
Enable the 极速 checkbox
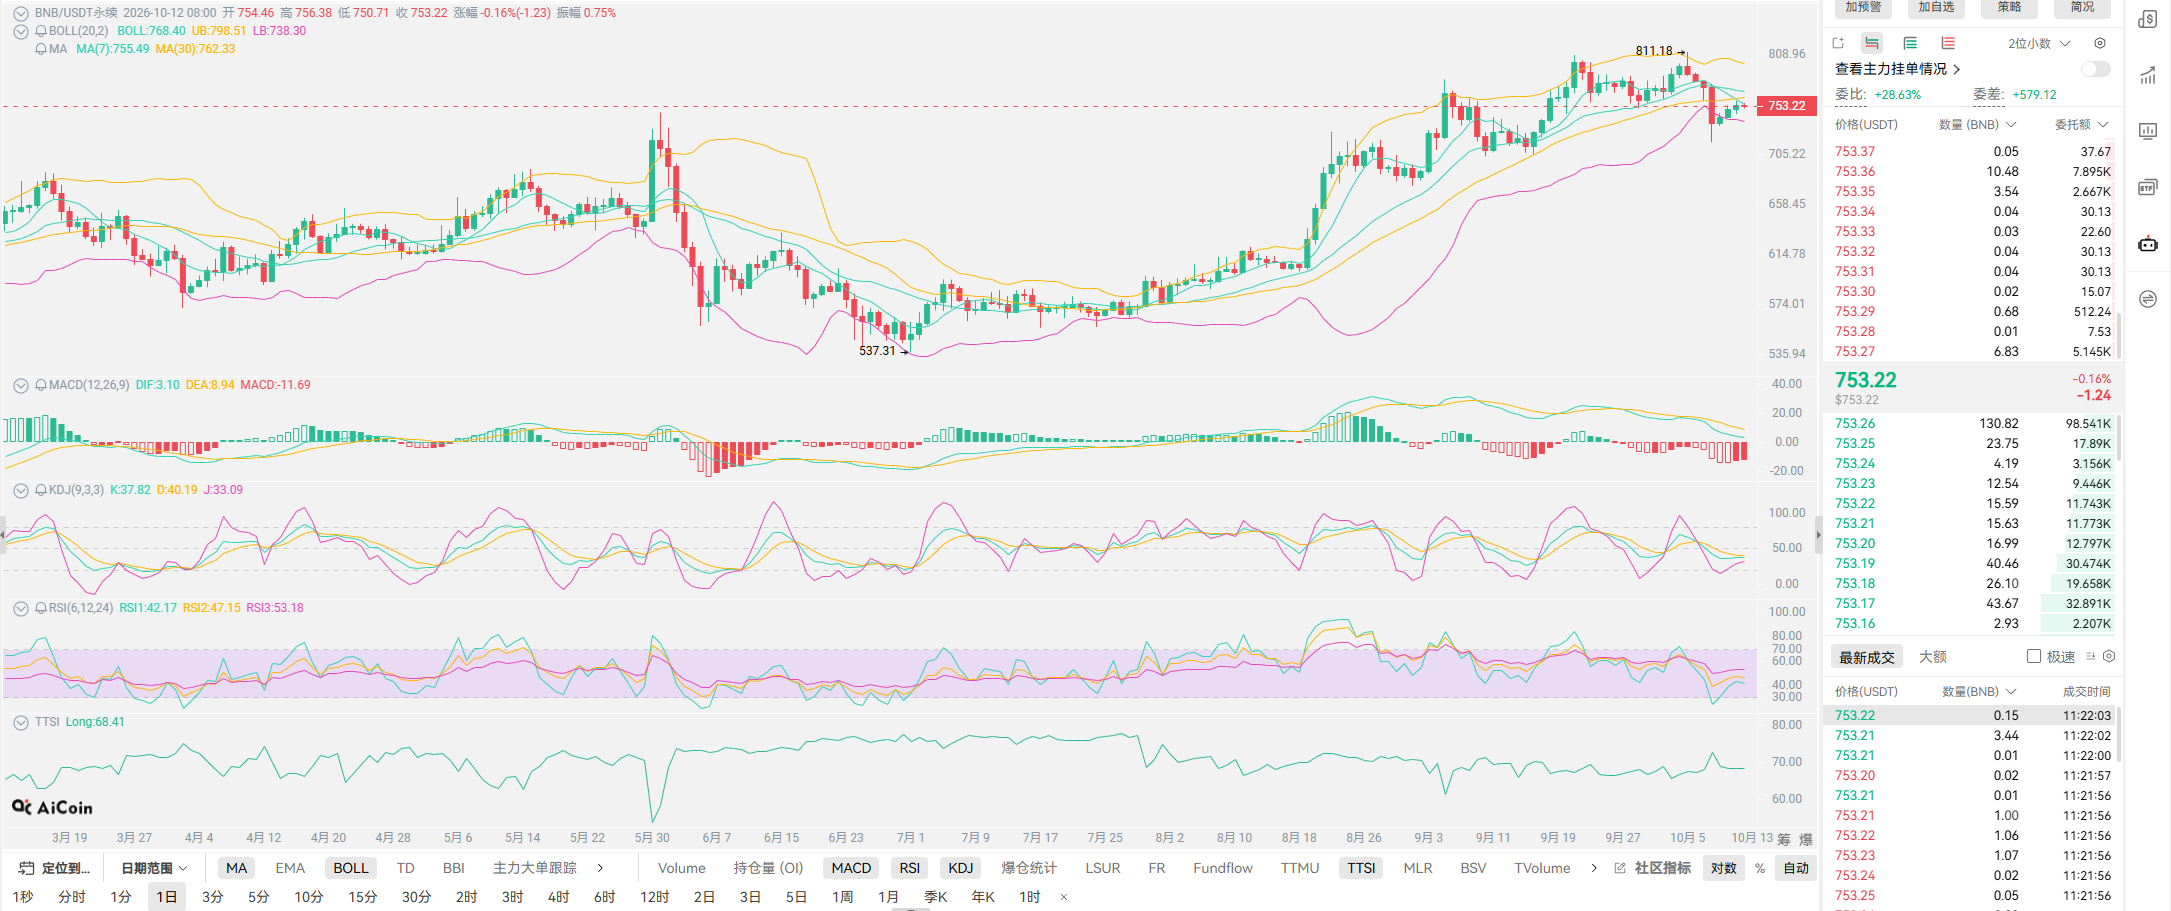[x=2033, y=656]
